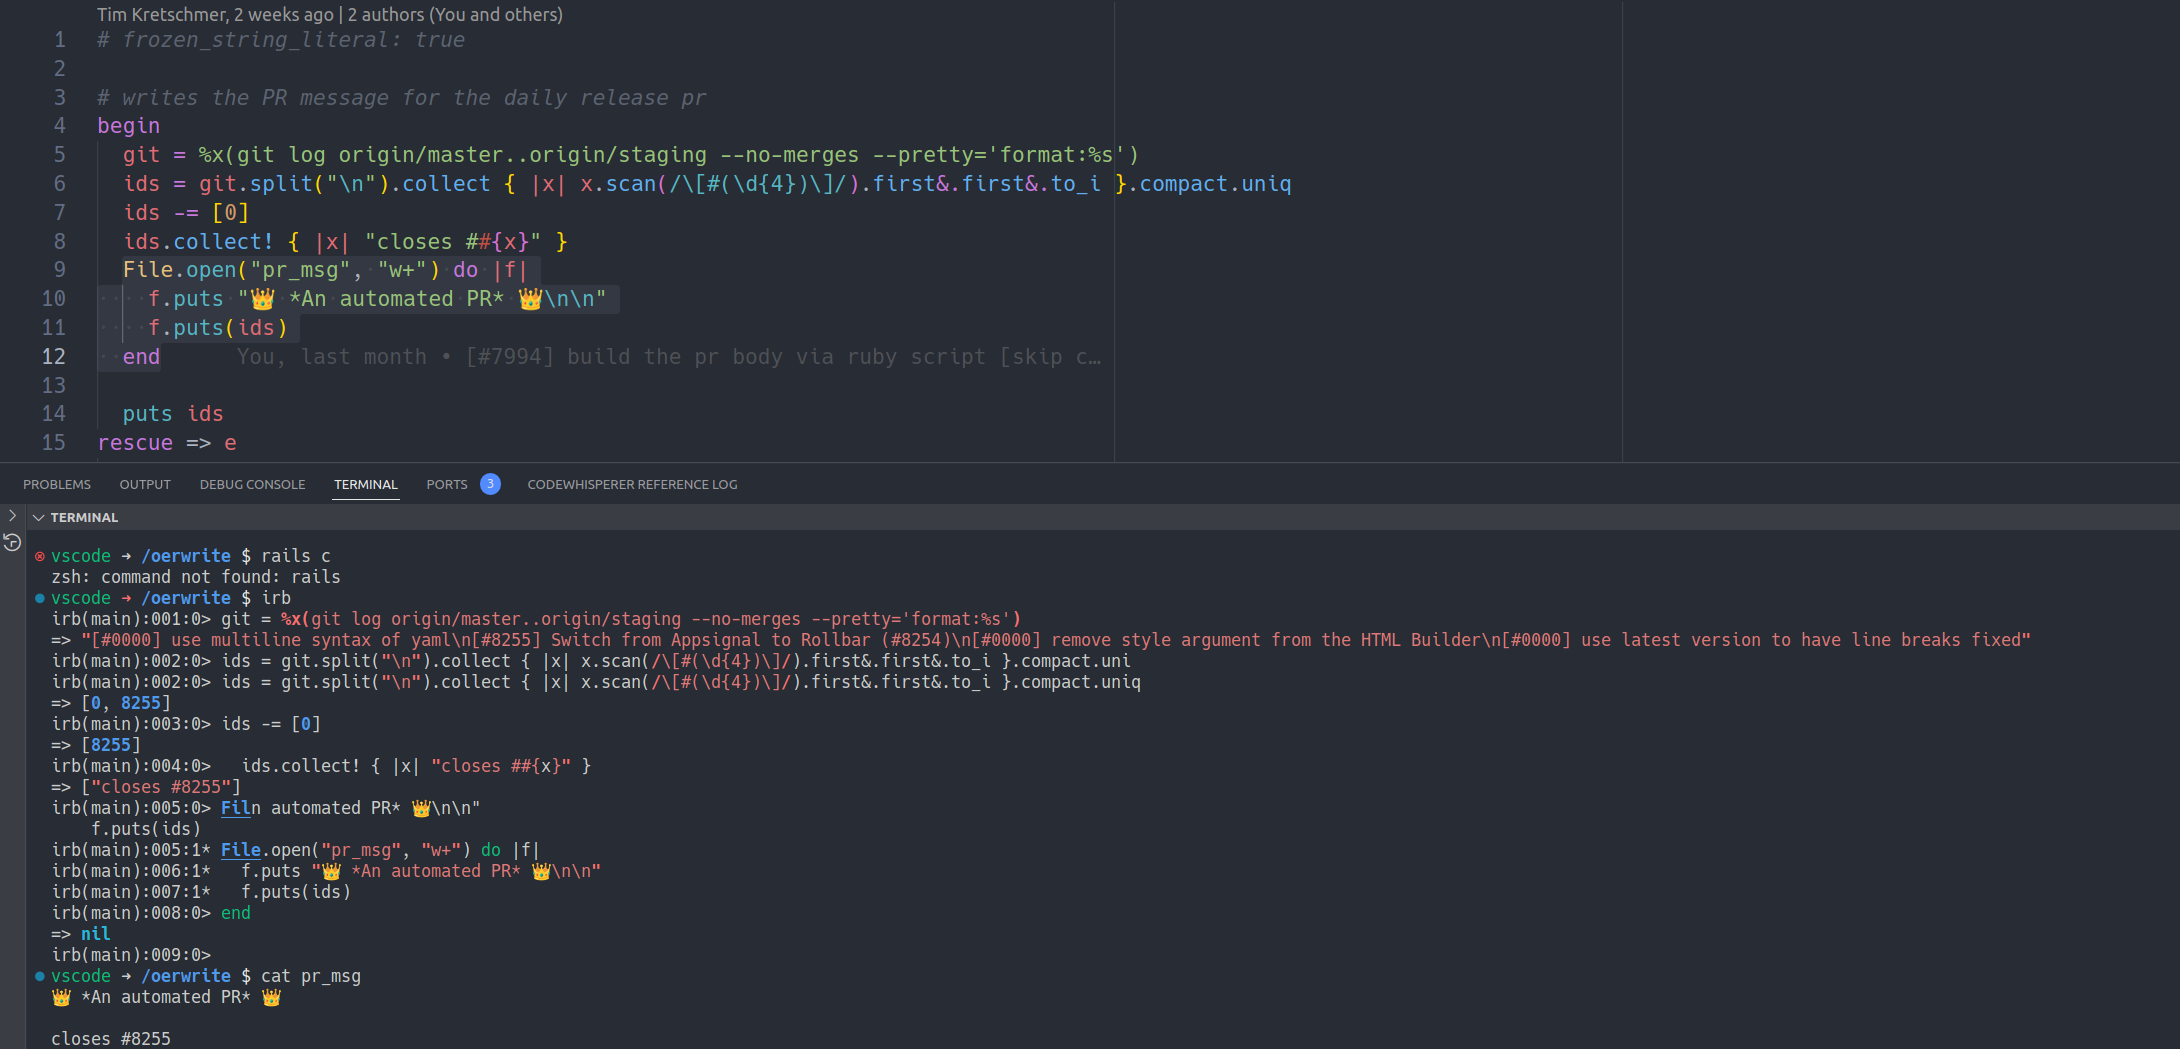The image size is (2180, 1049).
Task: Click the PORTS badge showing 3
Action: tap(490, 484)
